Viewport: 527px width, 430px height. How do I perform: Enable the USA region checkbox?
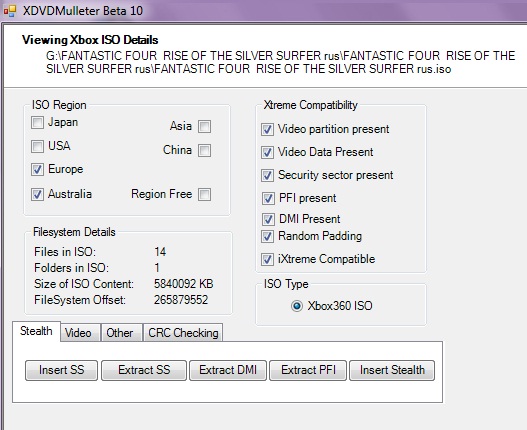pyautogui.click(x=37, y=146)
